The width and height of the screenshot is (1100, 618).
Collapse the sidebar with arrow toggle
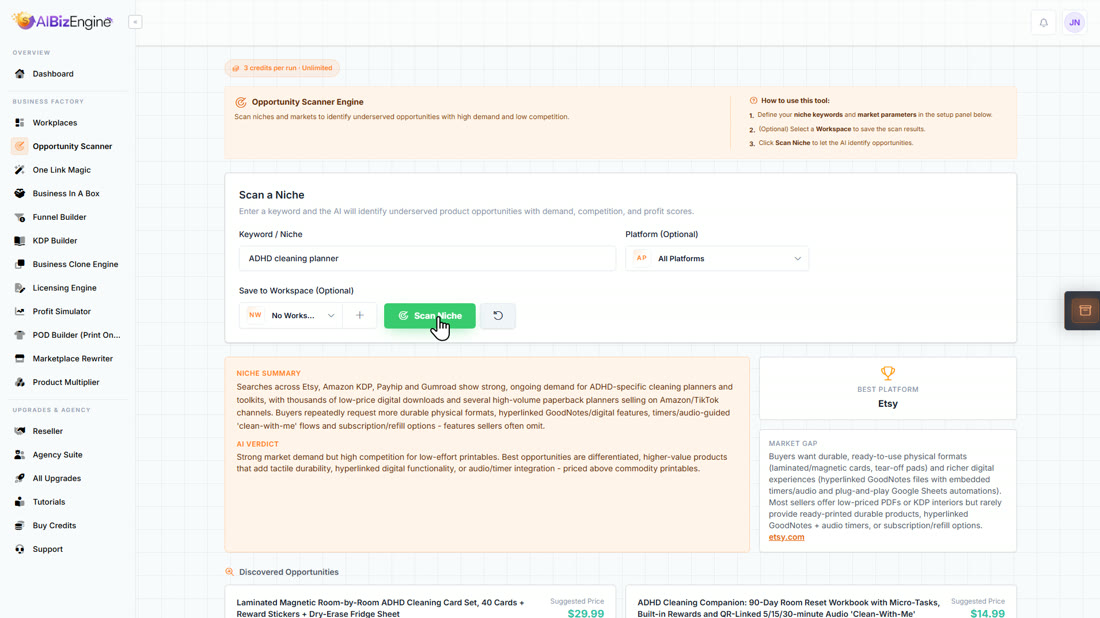(135, 22)
